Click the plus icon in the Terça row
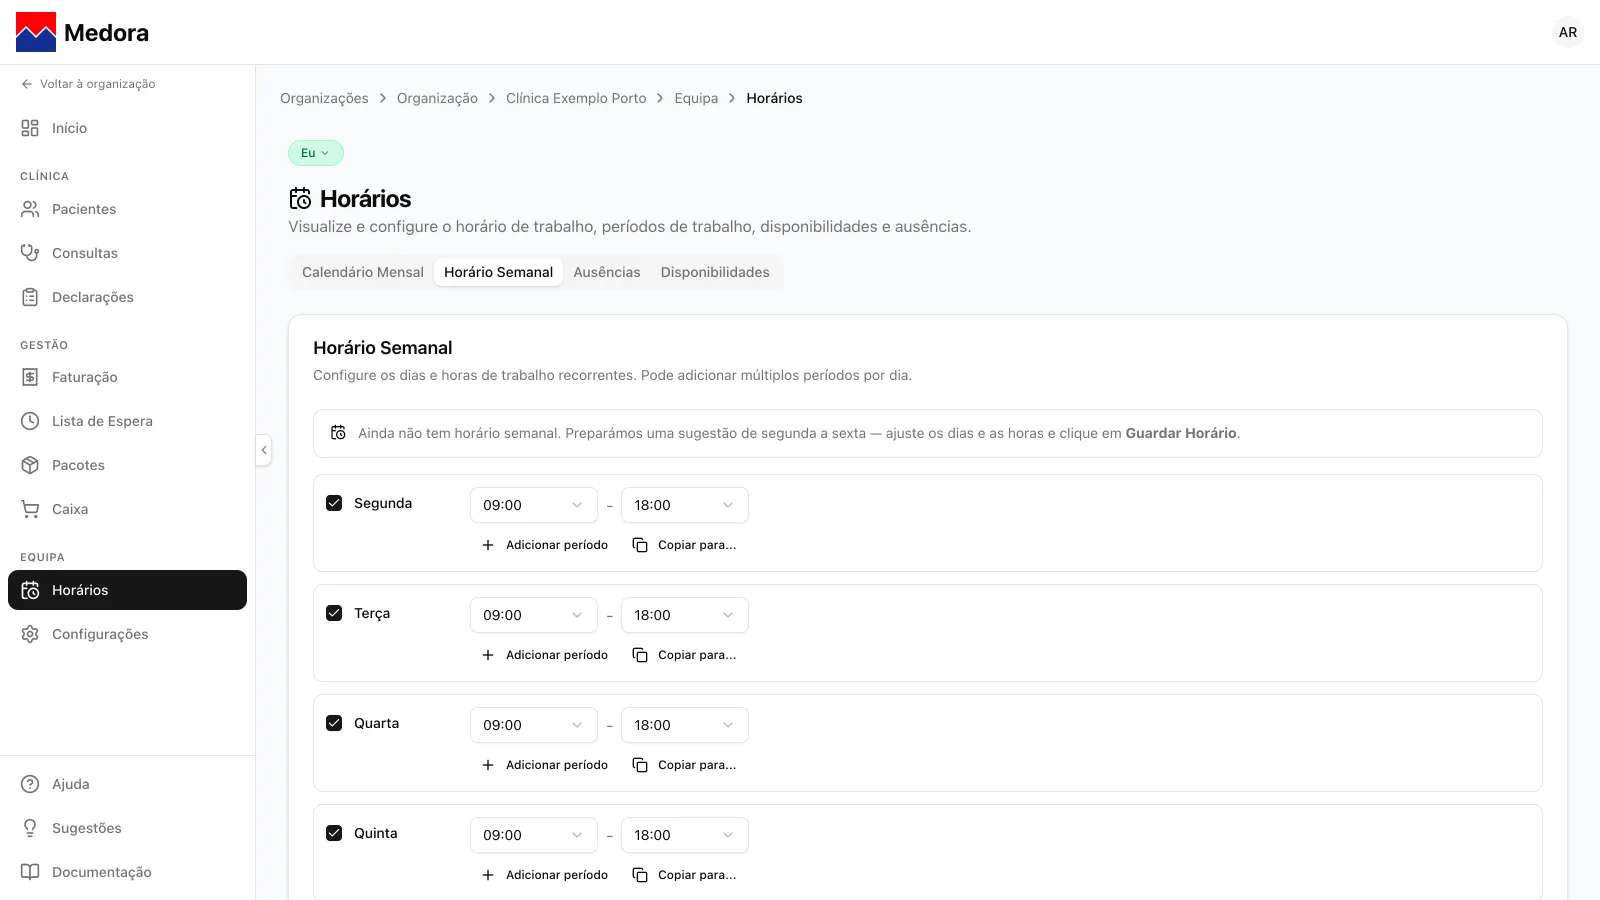Viewport: 1600px width, 900px height. 488,655
